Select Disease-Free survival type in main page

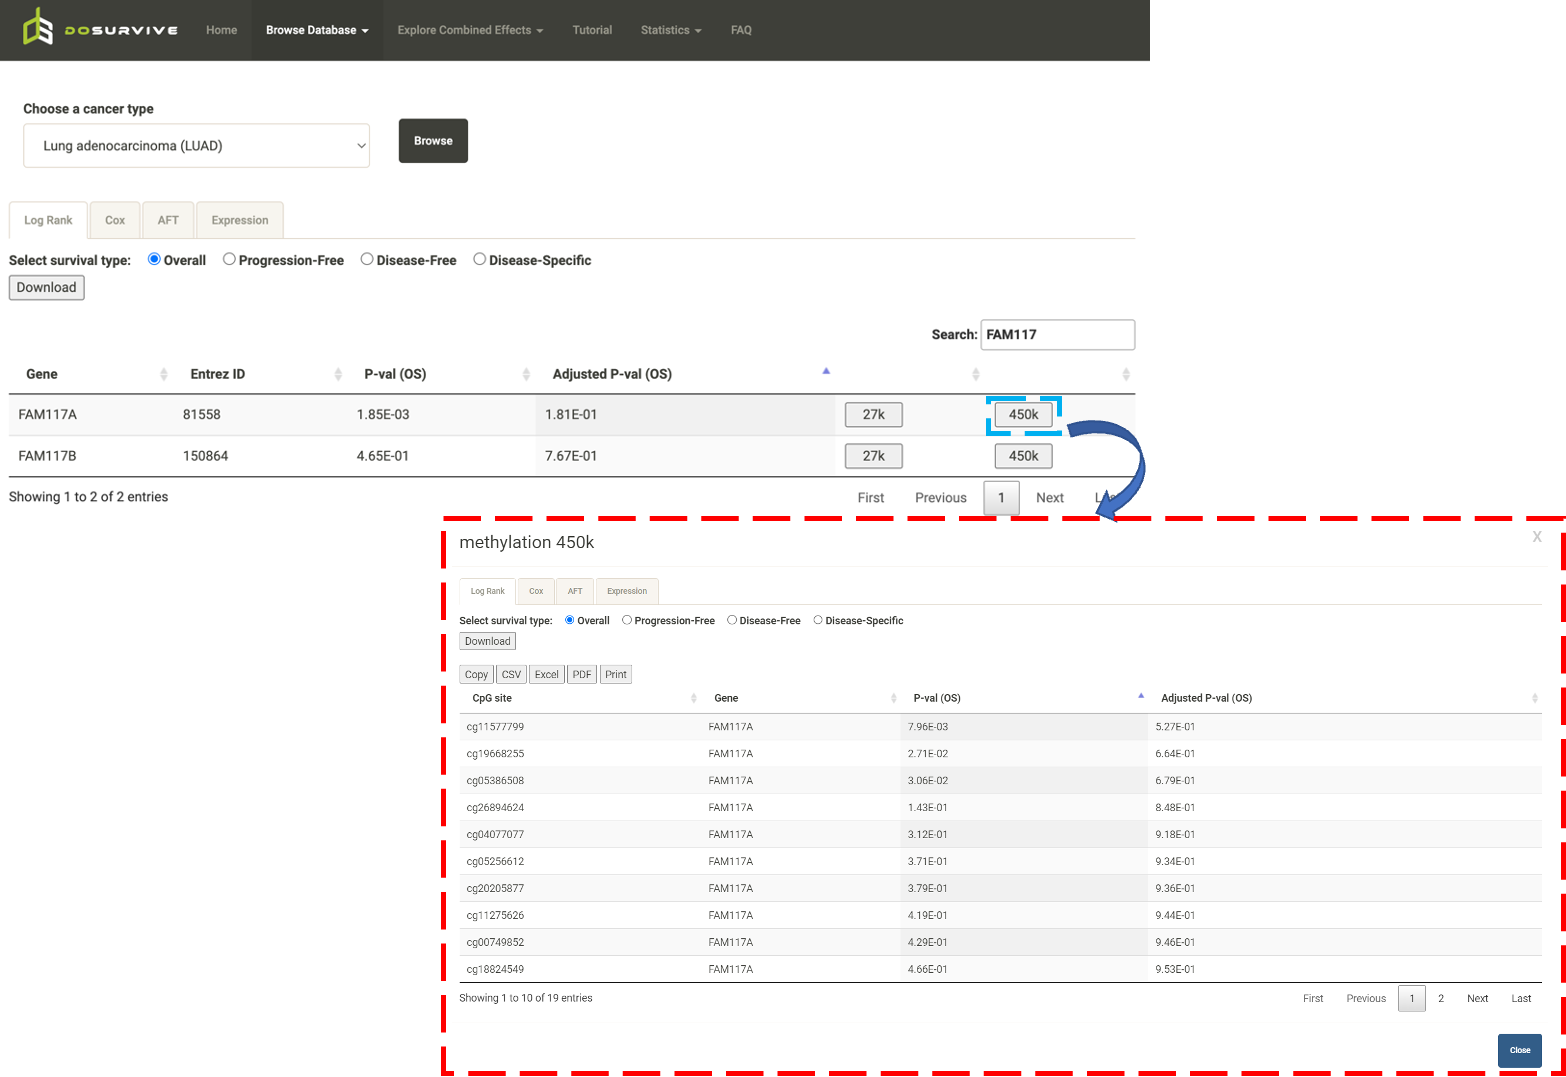click(367, 259)
